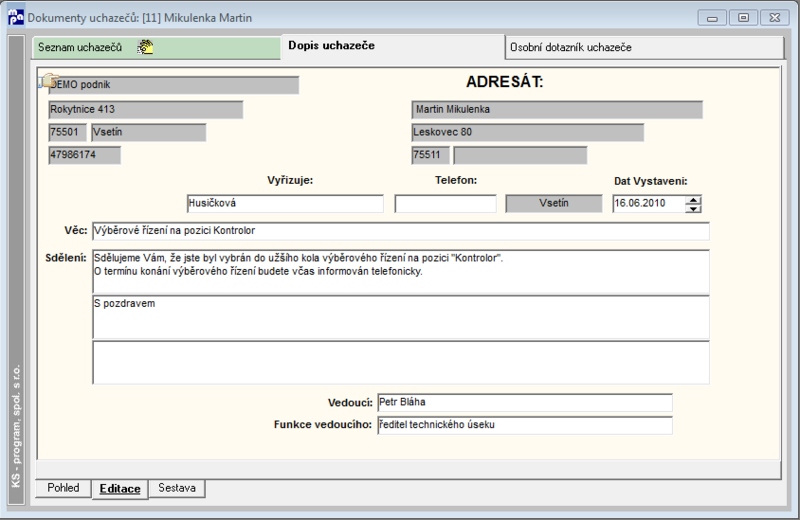Click the empty third message text area
This screenshot has width=800, height=520.
401,362
